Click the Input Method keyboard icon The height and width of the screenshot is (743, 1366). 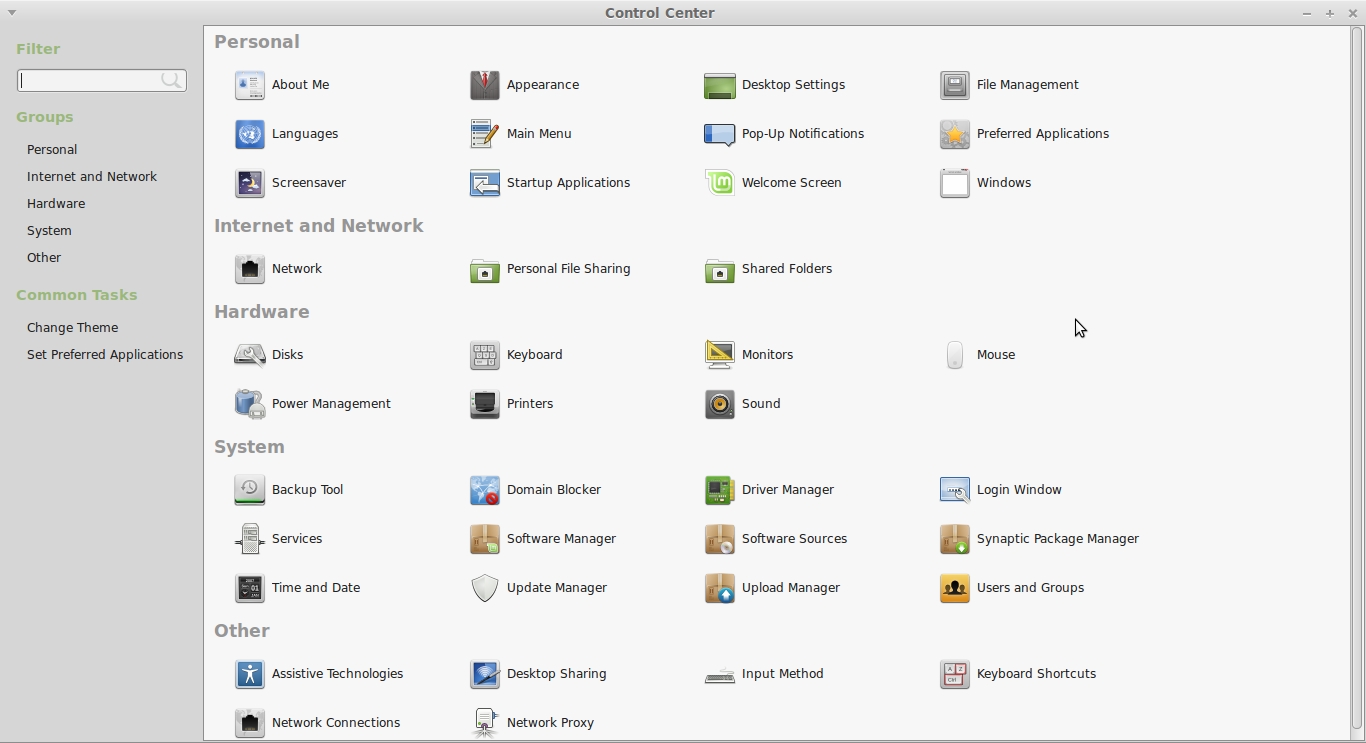(x=719, y=677)
